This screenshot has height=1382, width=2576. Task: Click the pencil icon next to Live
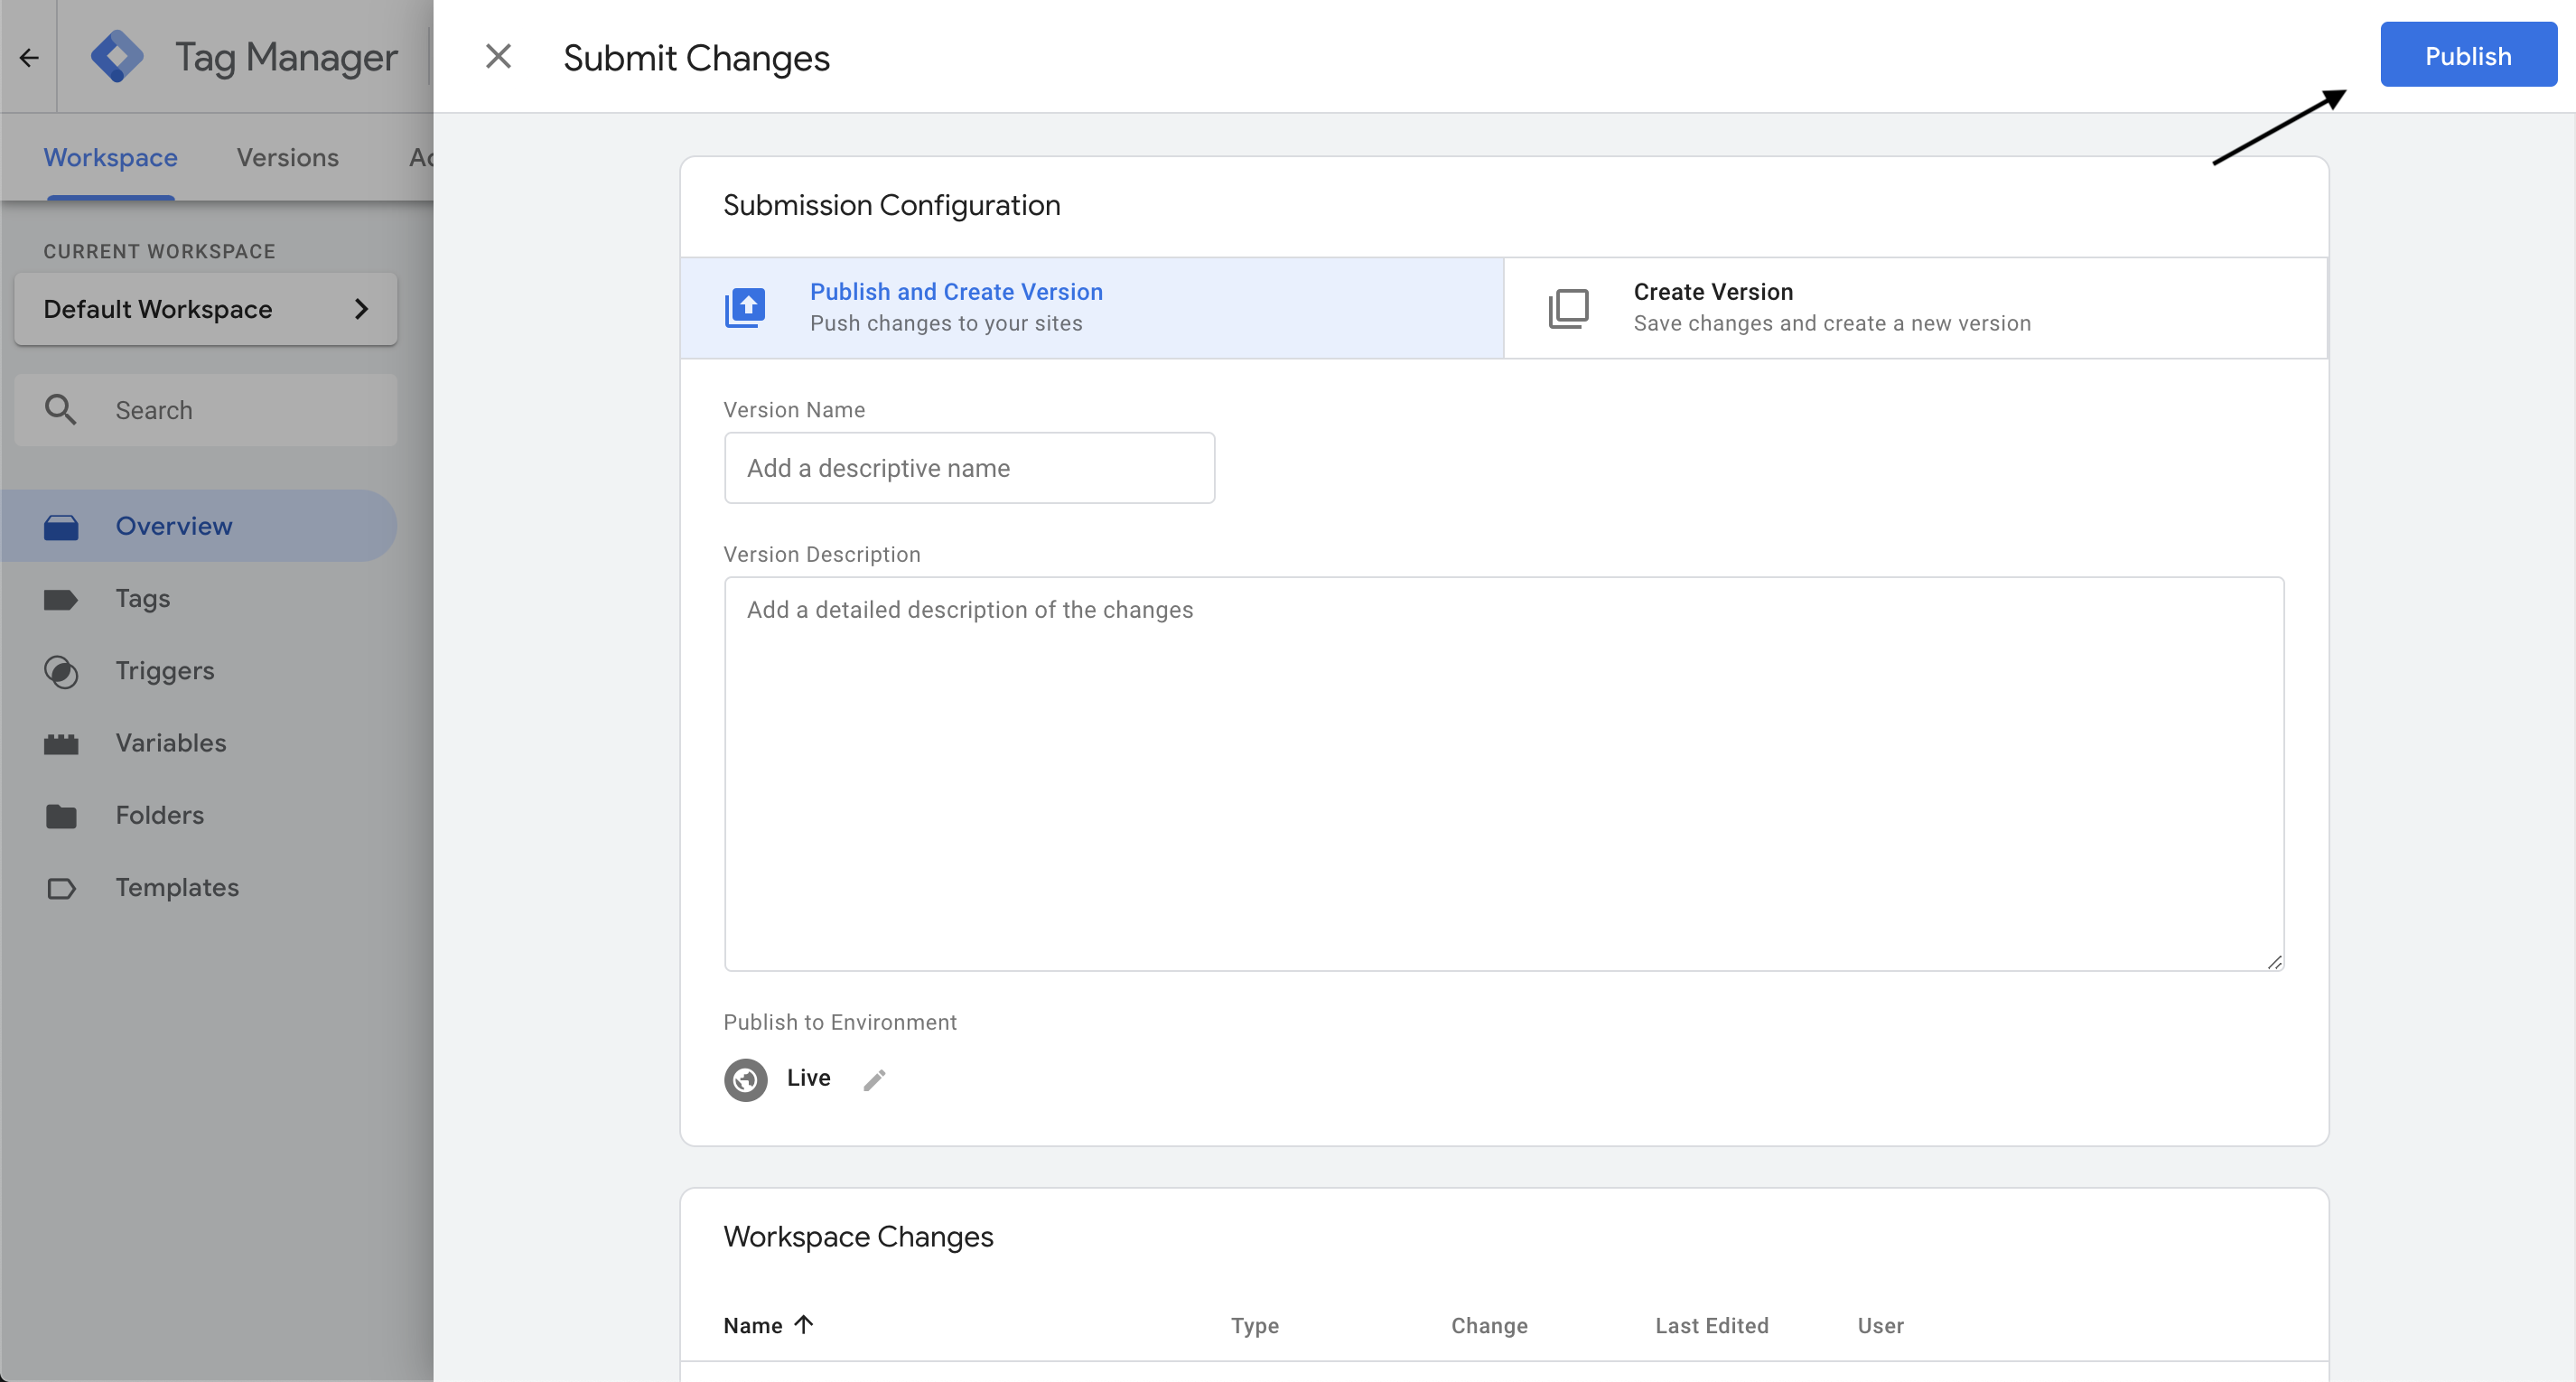tap(875, 1079)
